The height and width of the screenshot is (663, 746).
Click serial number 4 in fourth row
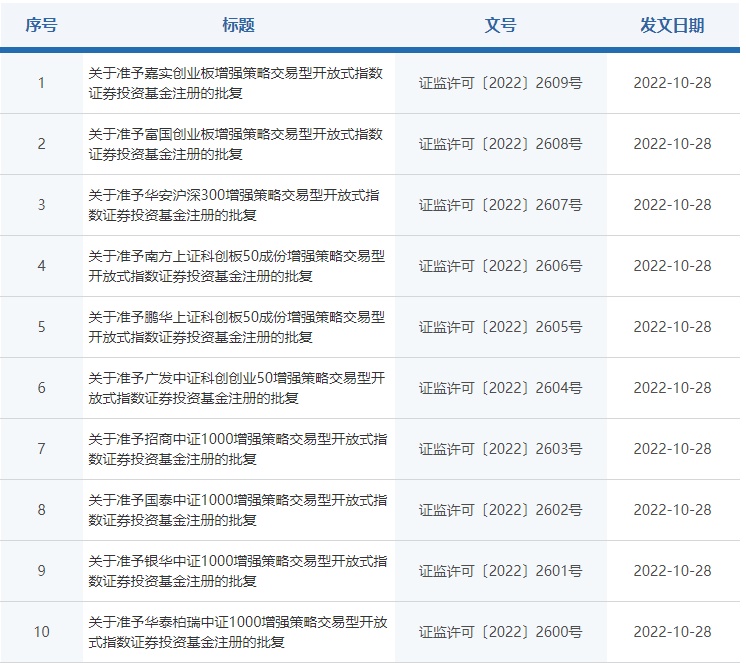(41, 266)
